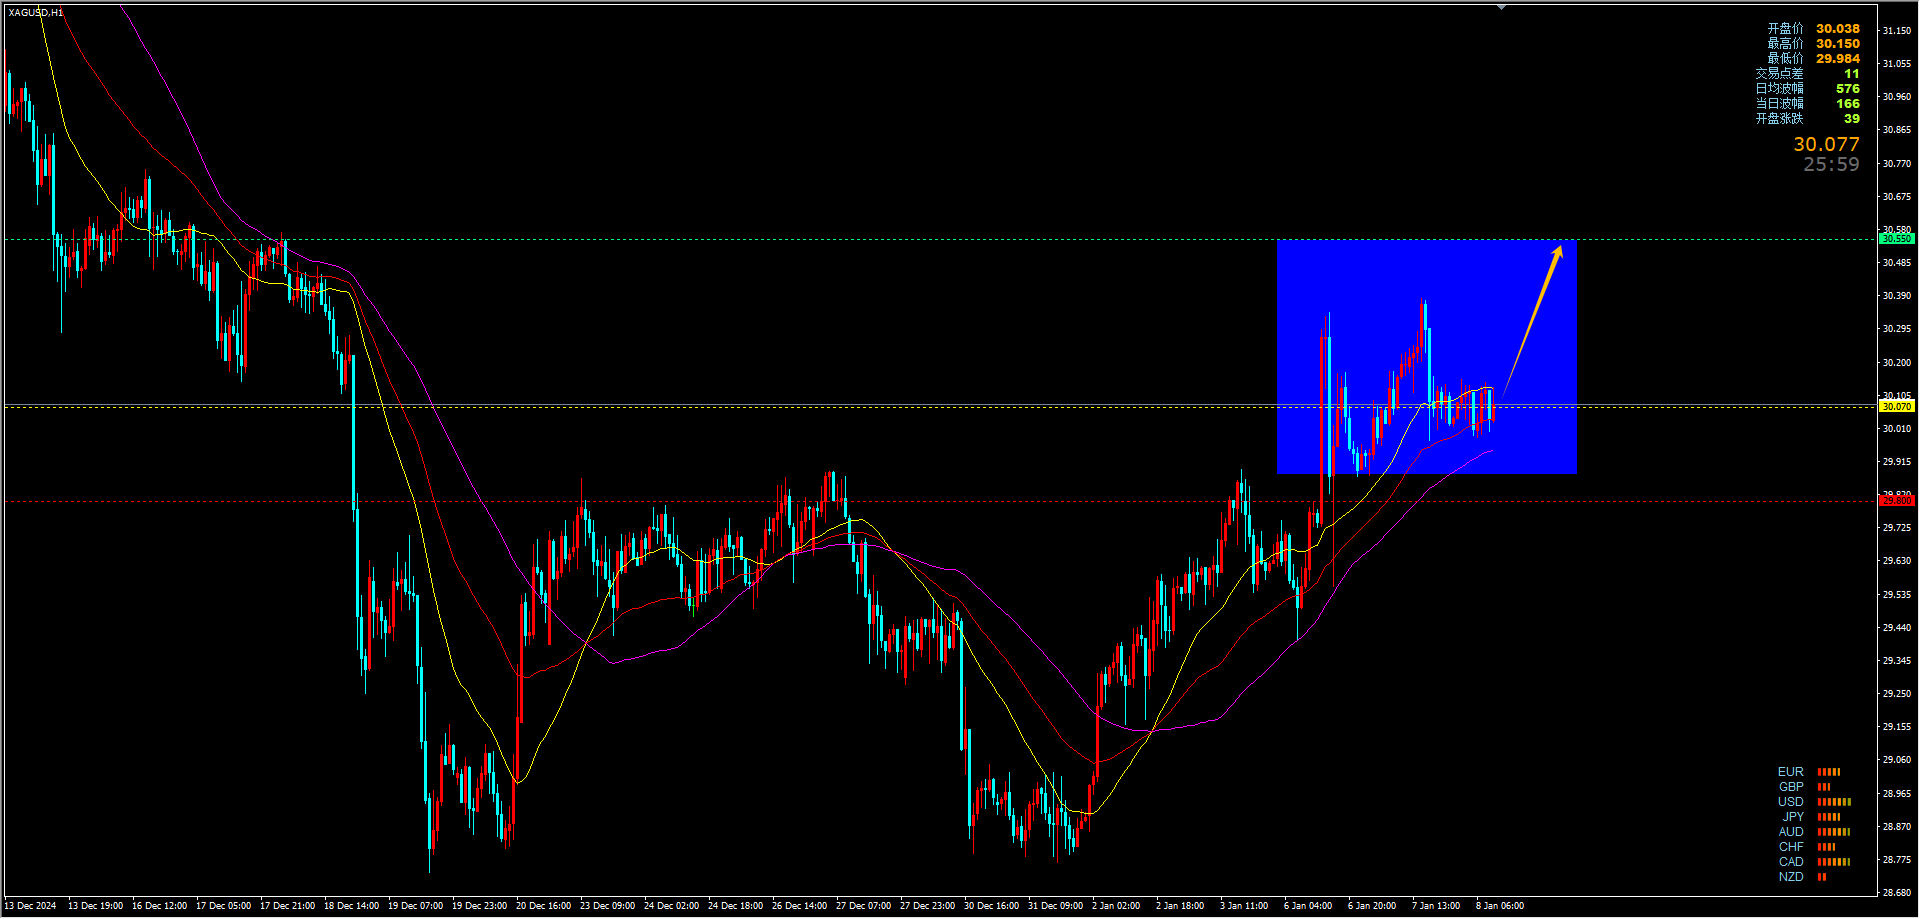This screenshot has width=1920, height=919.
Task: Click the 最高价 label in the info panel
Action: tap(1785, 44)
